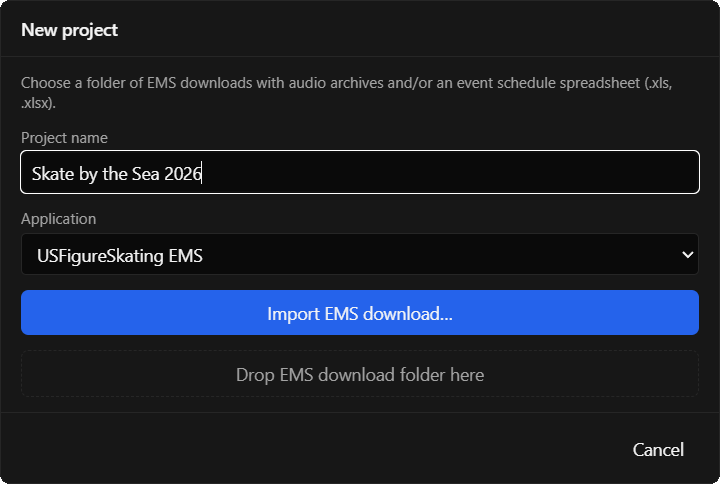Click the 'Choose a folder of EMS downloads' description

pyautogui.click(x=347, y=93)
